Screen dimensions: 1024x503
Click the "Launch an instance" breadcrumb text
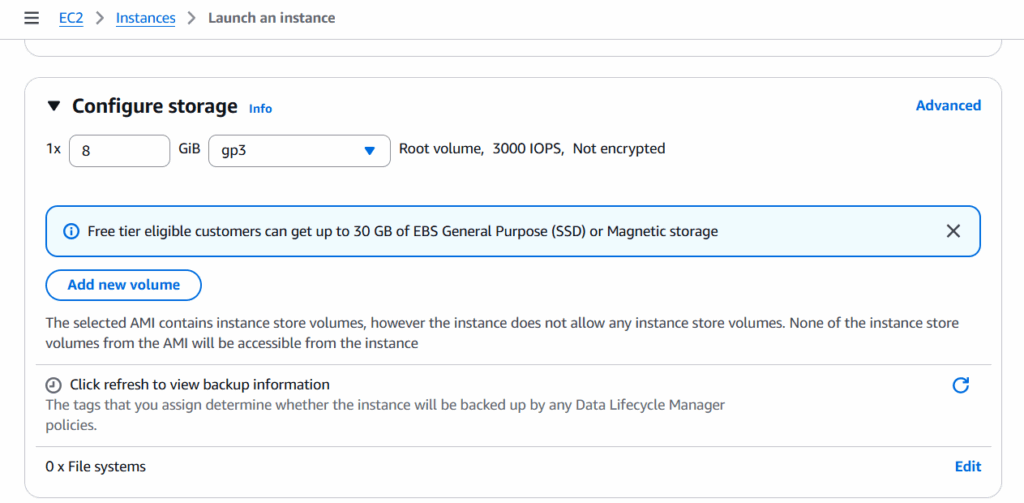(x=271, y=18)
